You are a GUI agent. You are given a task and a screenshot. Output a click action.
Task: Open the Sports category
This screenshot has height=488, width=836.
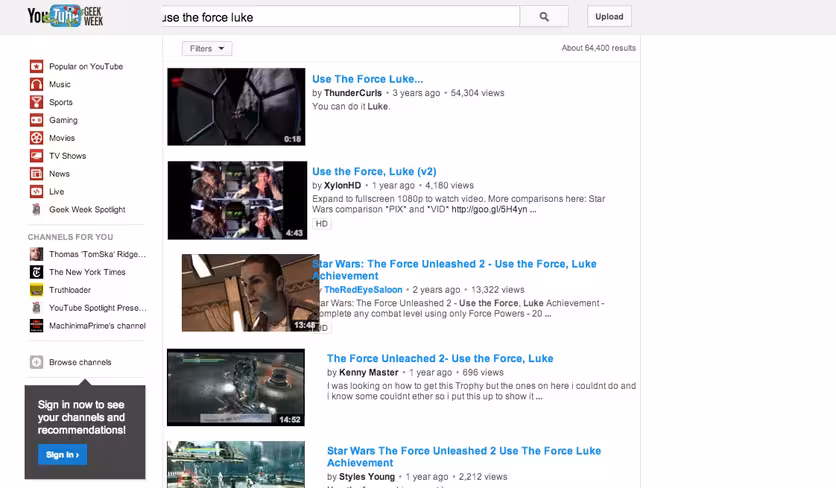[x=61, y=102]
